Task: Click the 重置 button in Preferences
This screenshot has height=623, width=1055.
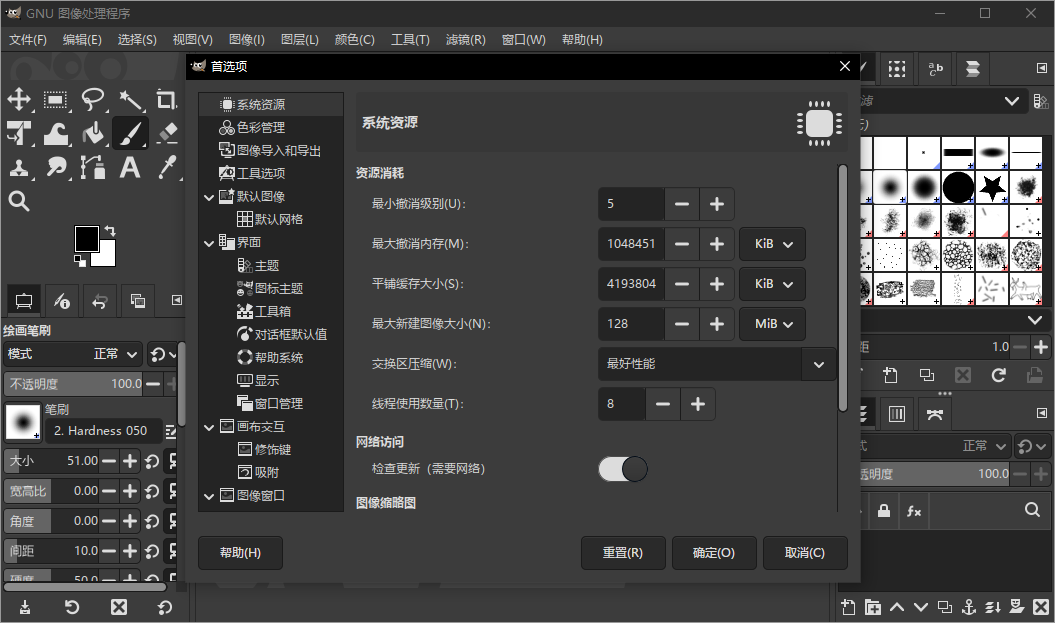Action: coord(623,552)
